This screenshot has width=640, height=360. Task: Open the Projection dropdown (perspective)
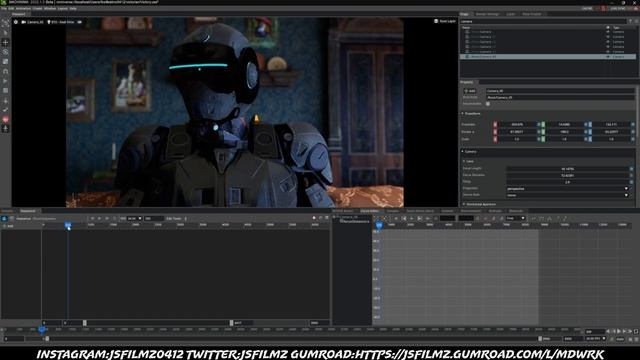567,189
